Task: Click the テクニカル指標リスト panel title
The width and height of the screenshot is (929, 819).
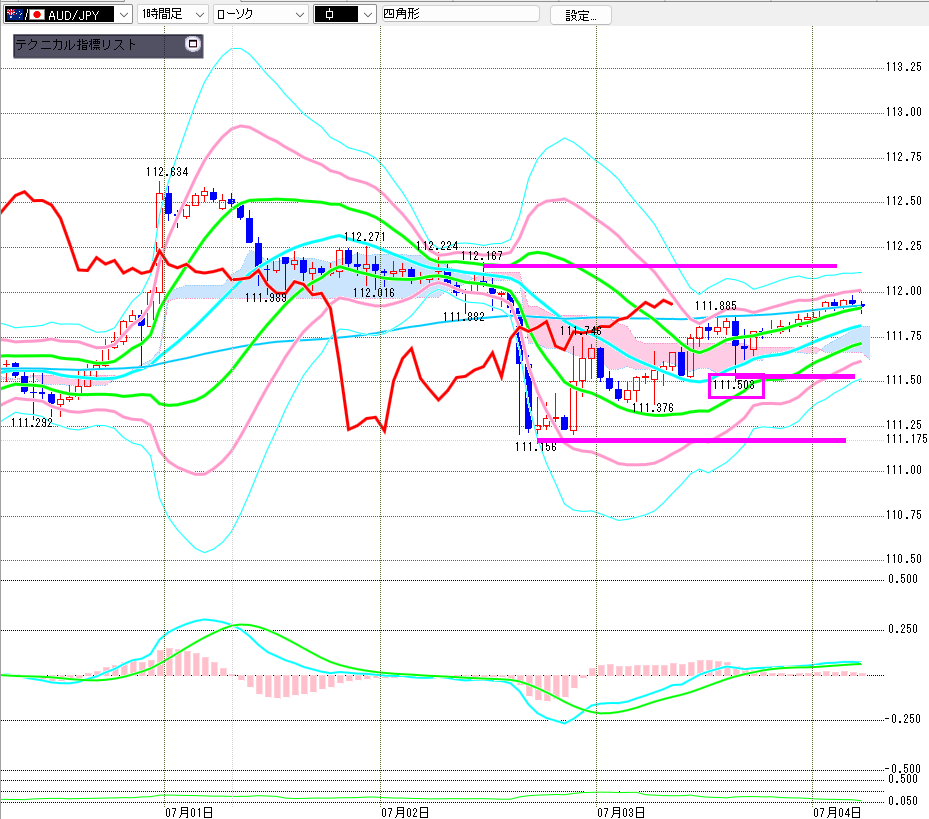Action: click(x=76, y=45)
